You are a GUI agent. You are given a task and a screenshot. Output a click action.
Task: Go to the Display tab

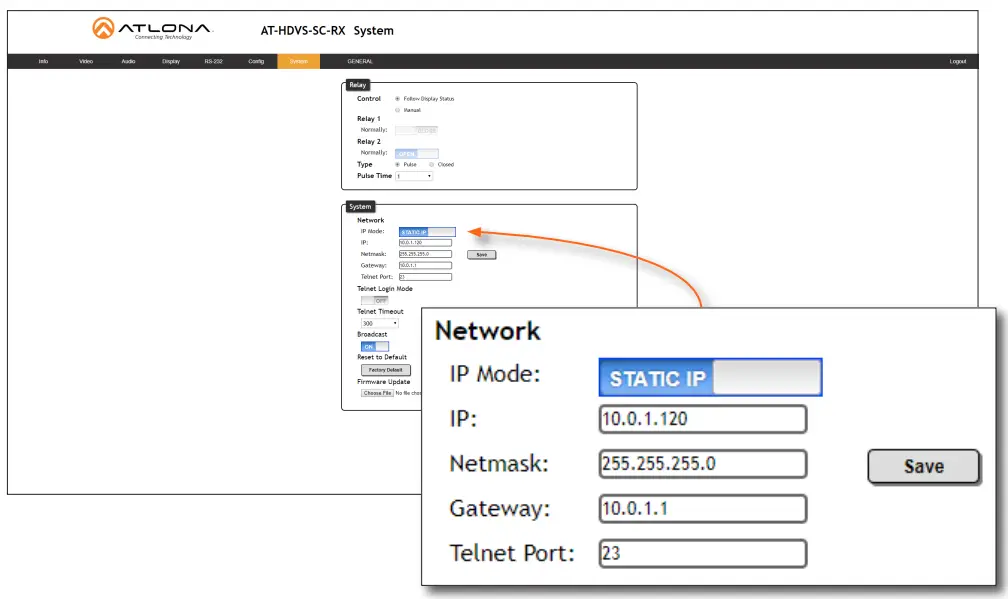[x=171, y=62]
